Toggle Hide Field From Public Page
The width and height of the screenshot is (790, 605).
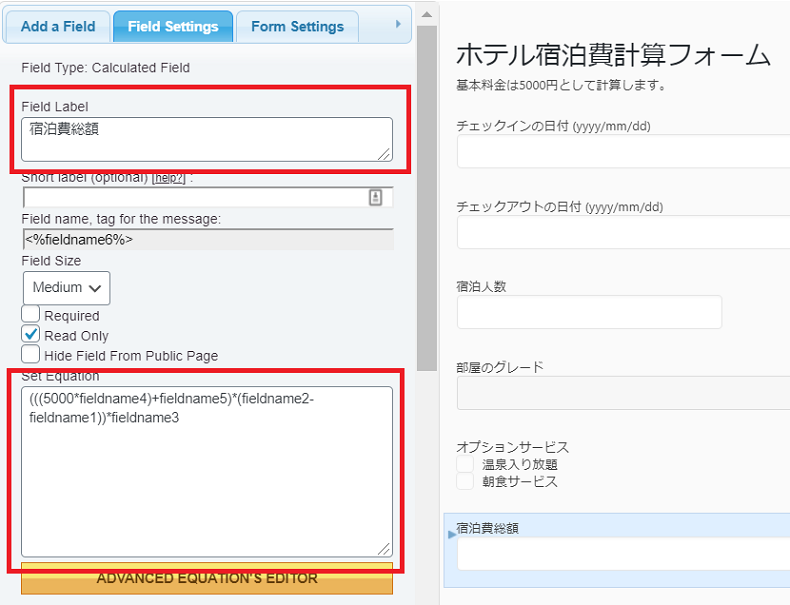point(31,354)
